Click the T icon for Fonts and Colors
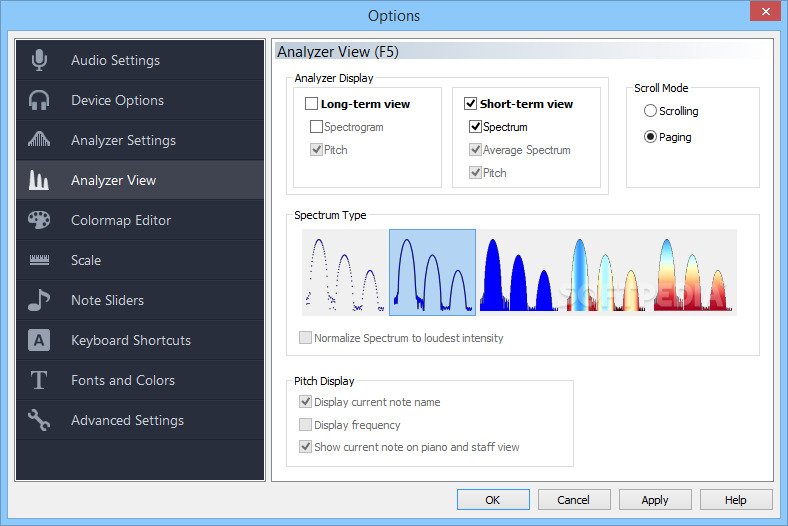Viewport: 788px width, 526px height. click(39, 380)
